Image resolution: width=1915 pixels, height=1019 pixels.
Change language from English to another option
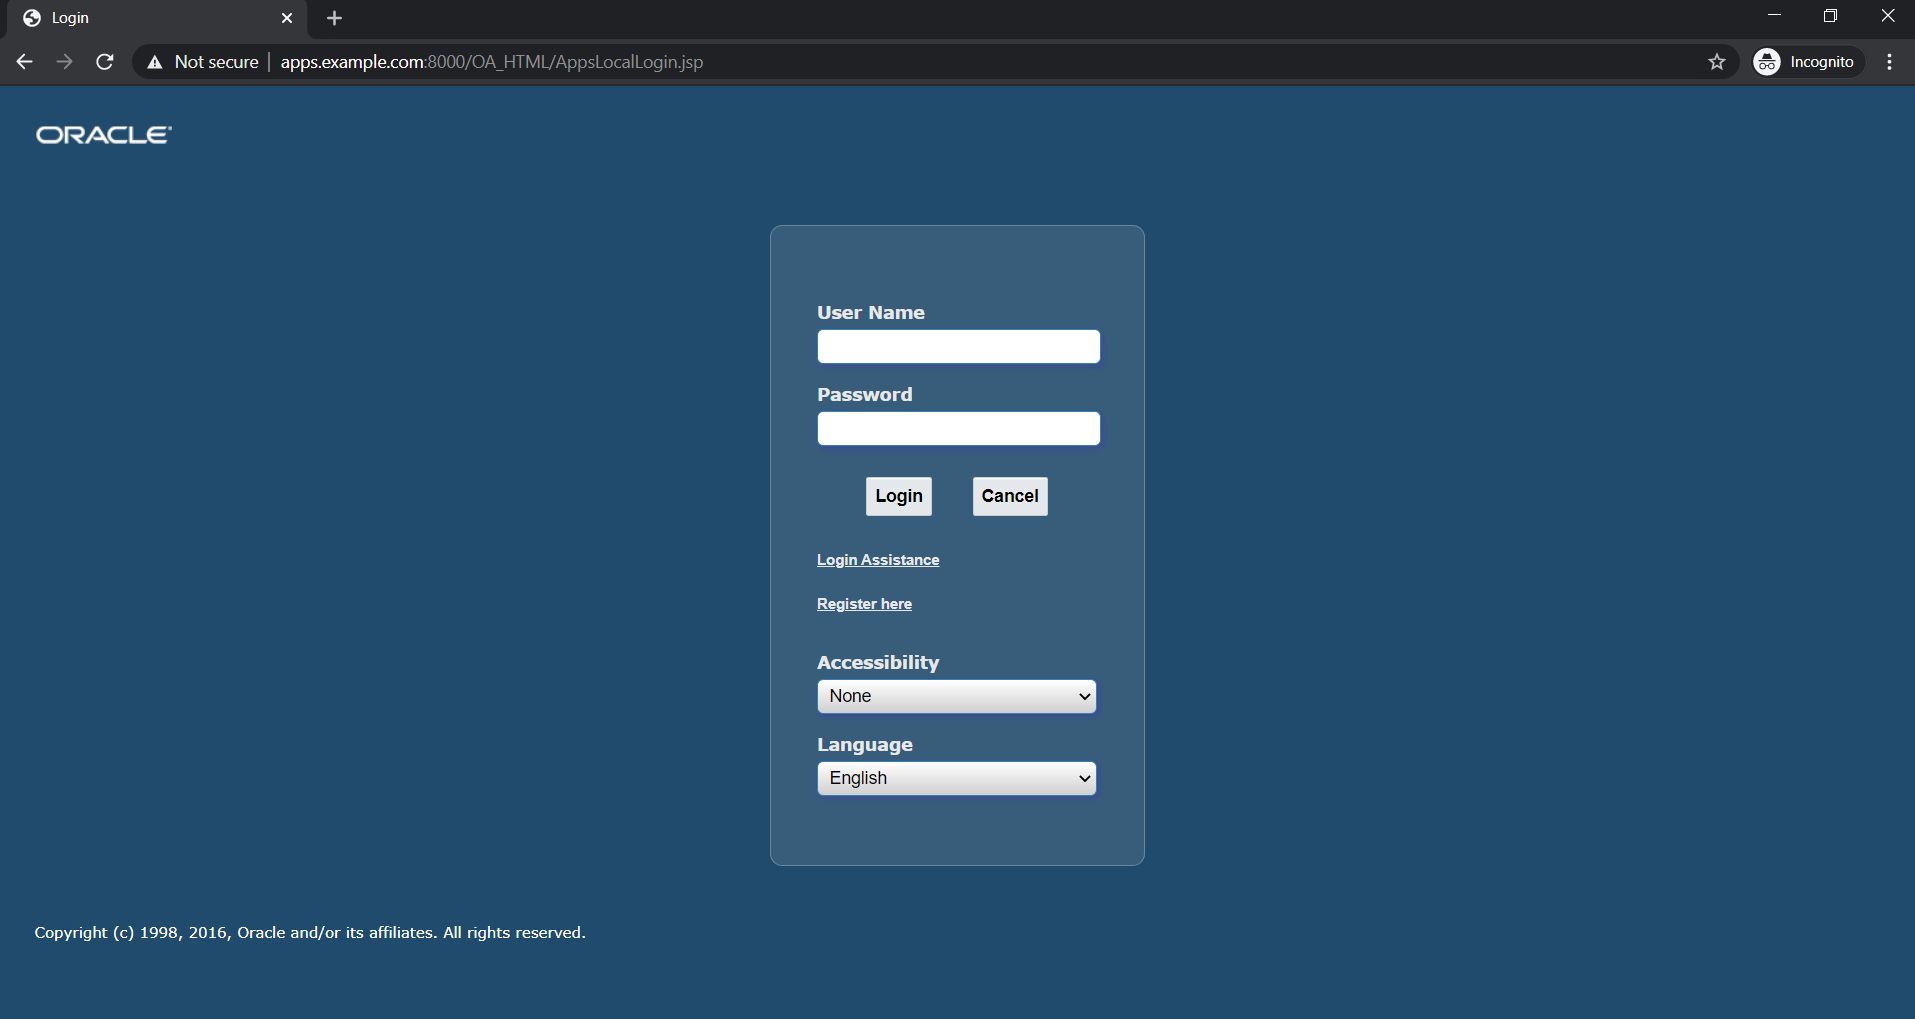pyautogui.click(x=956, y=778)
